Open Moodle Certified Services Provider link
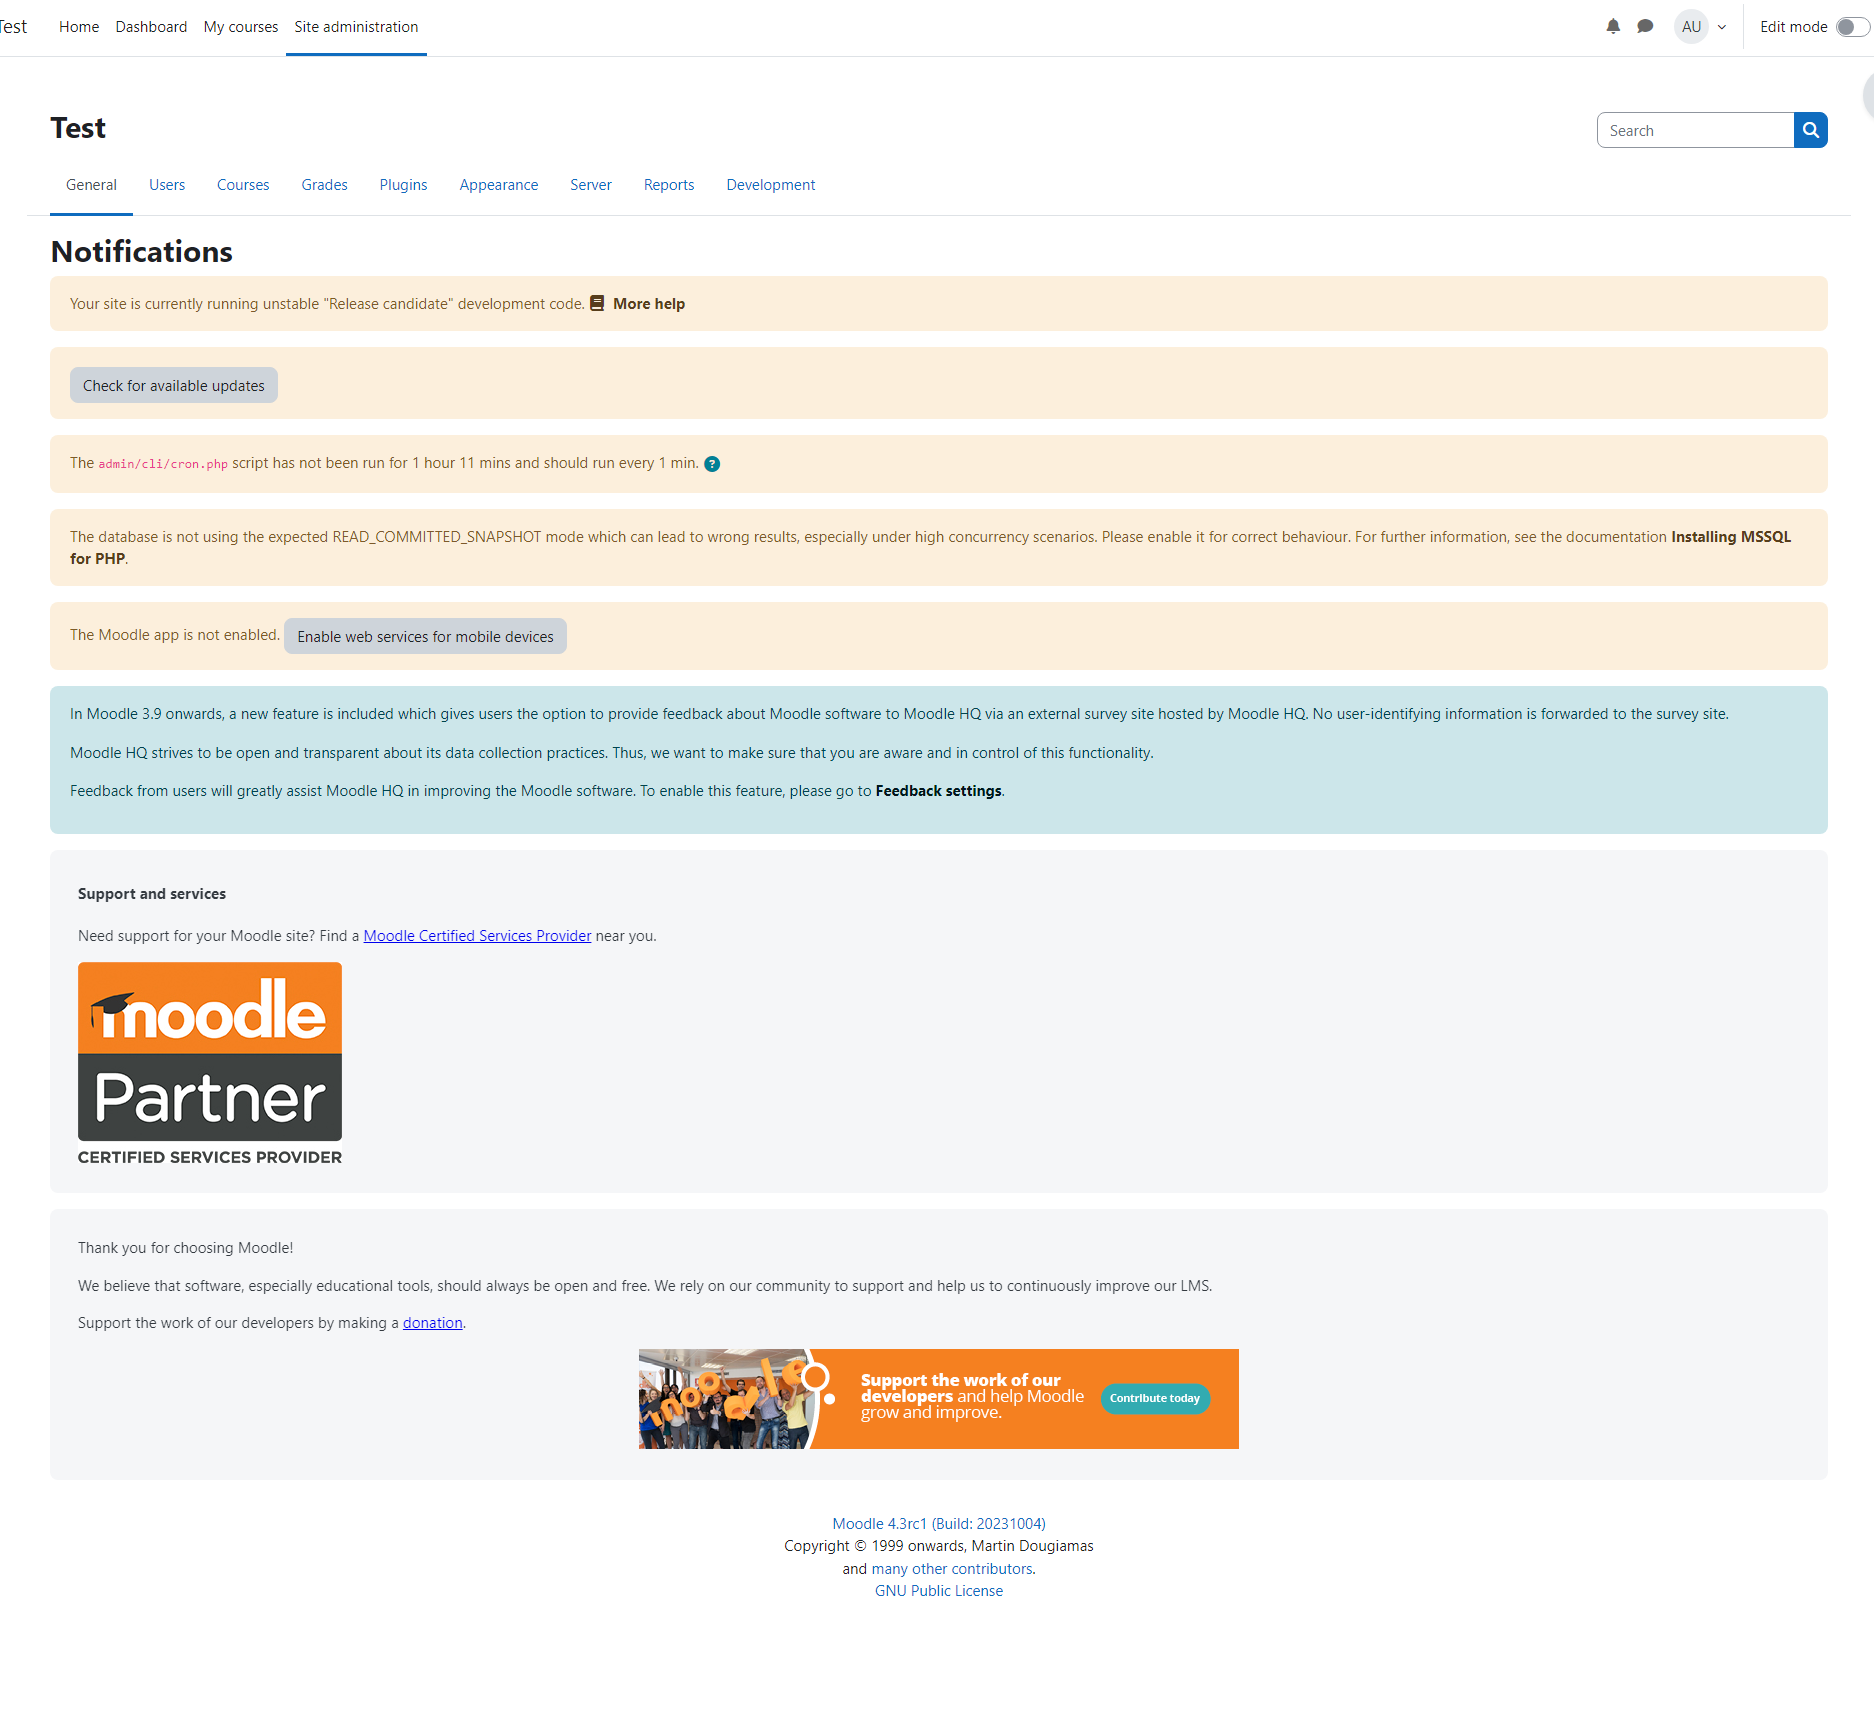 477,936
